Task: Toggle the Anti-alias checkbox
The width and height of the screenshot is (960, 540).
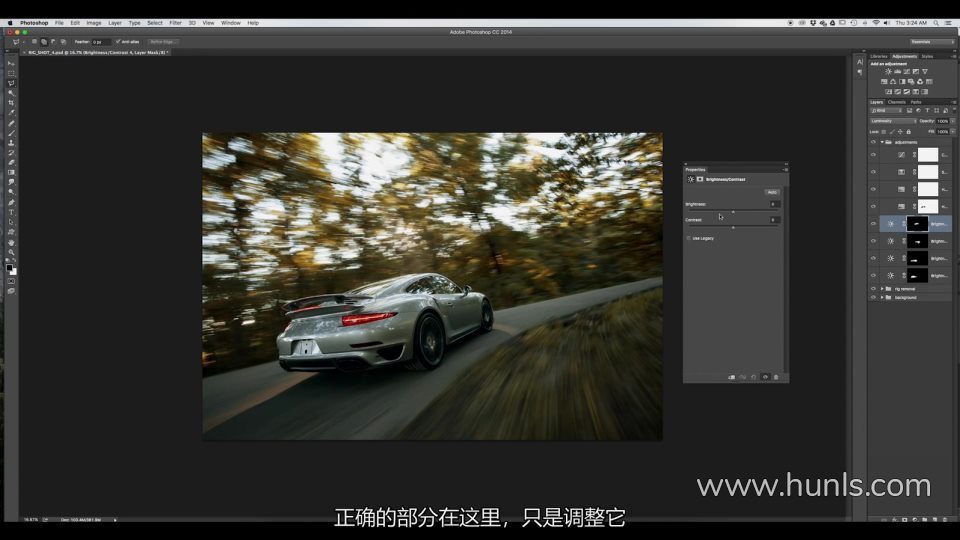Action: (118, 42)
